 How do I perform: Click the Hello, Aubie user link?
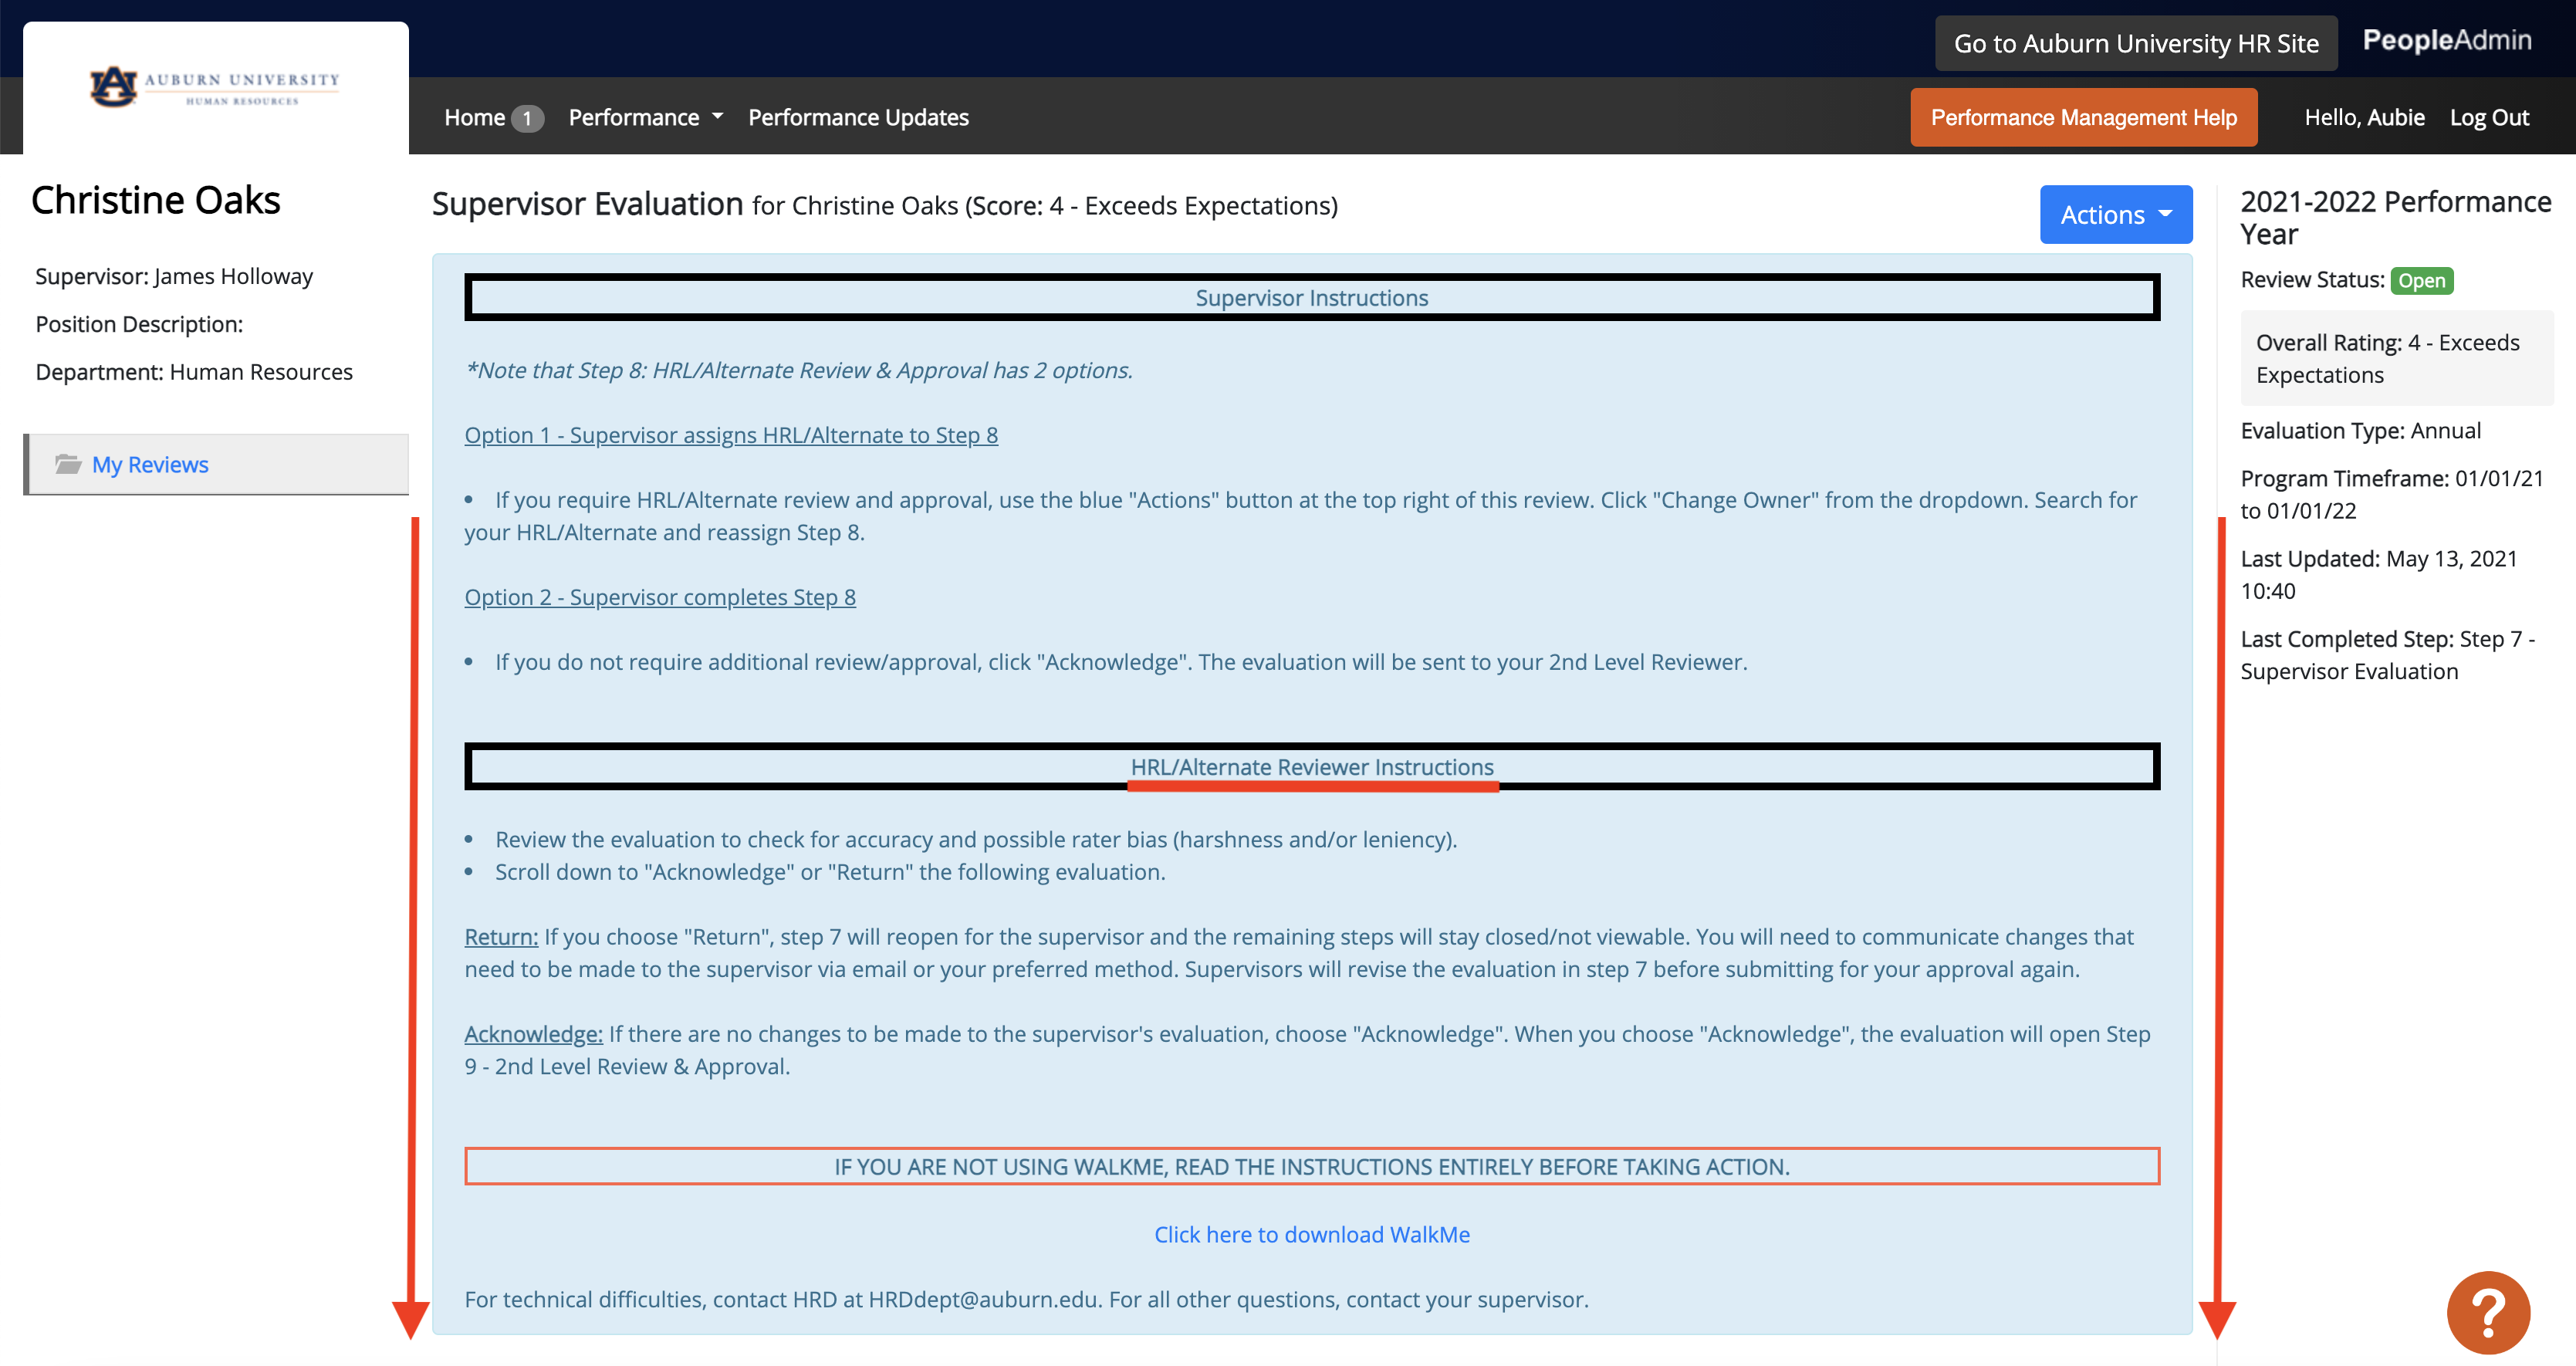click(2364, 117)
